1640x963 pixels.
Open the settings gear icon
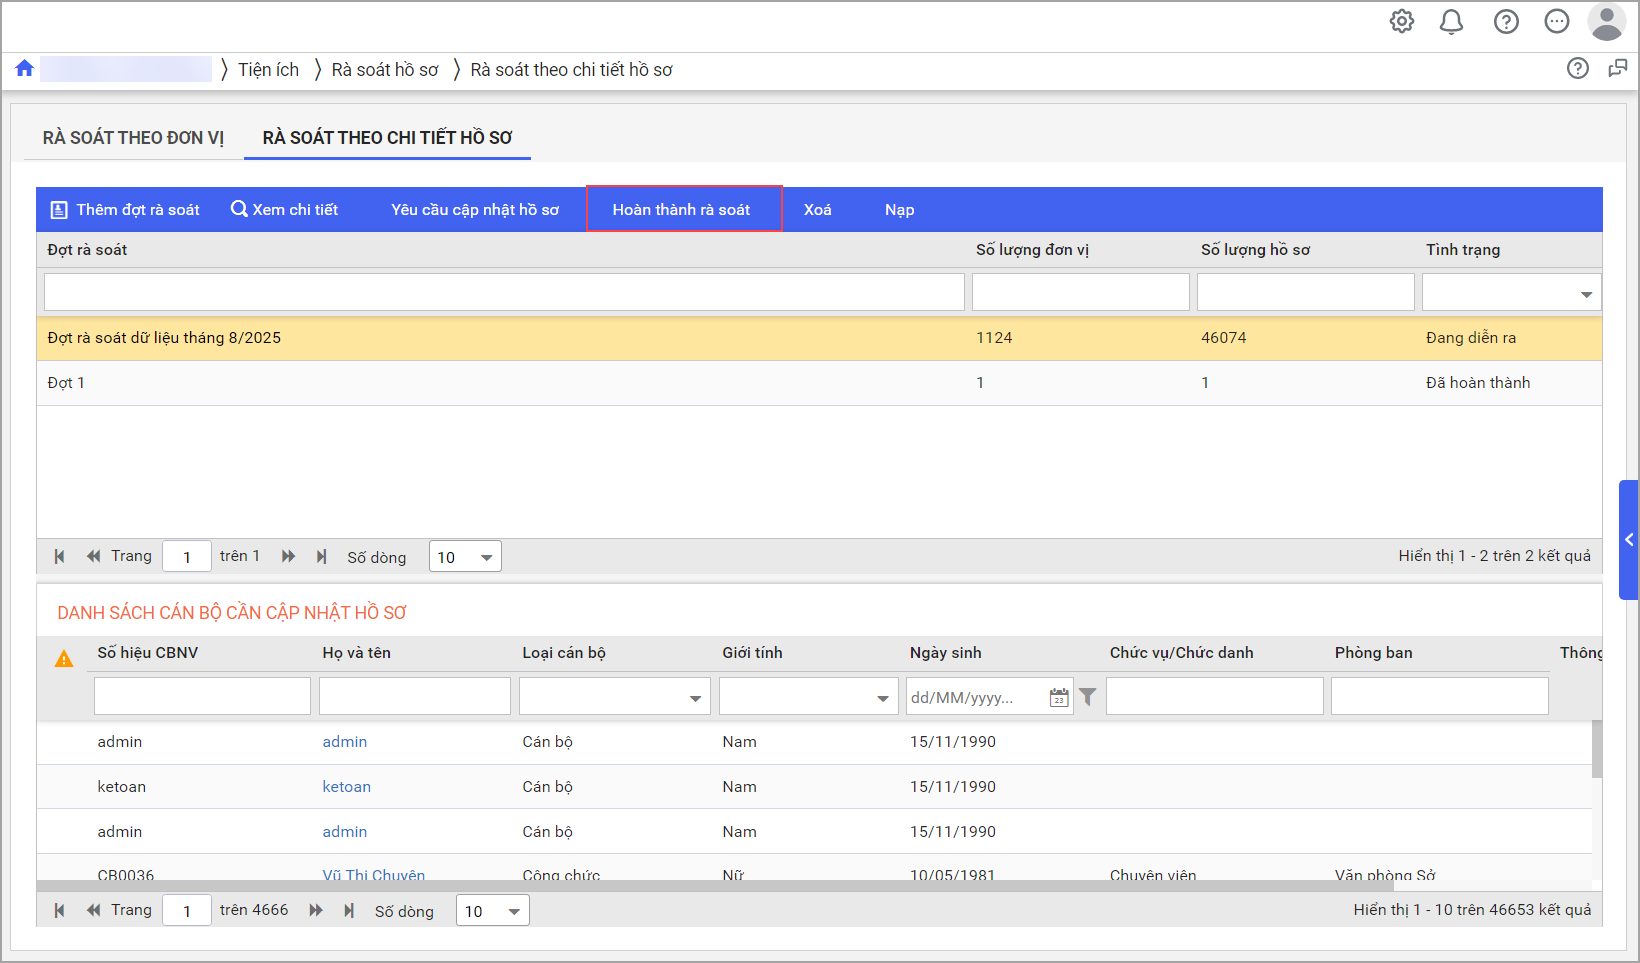tap(1402, 21)
